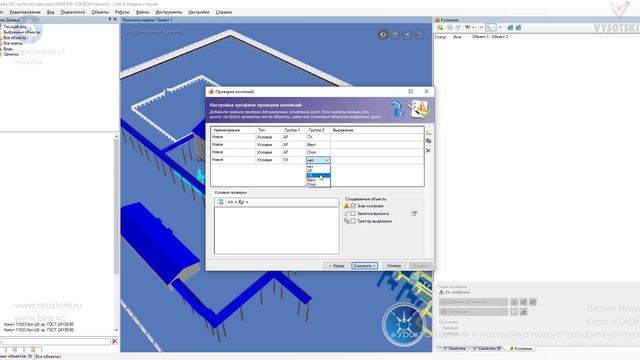Click the Отоп cell in the third rule row
640x360 pixels.
point(318,152)
